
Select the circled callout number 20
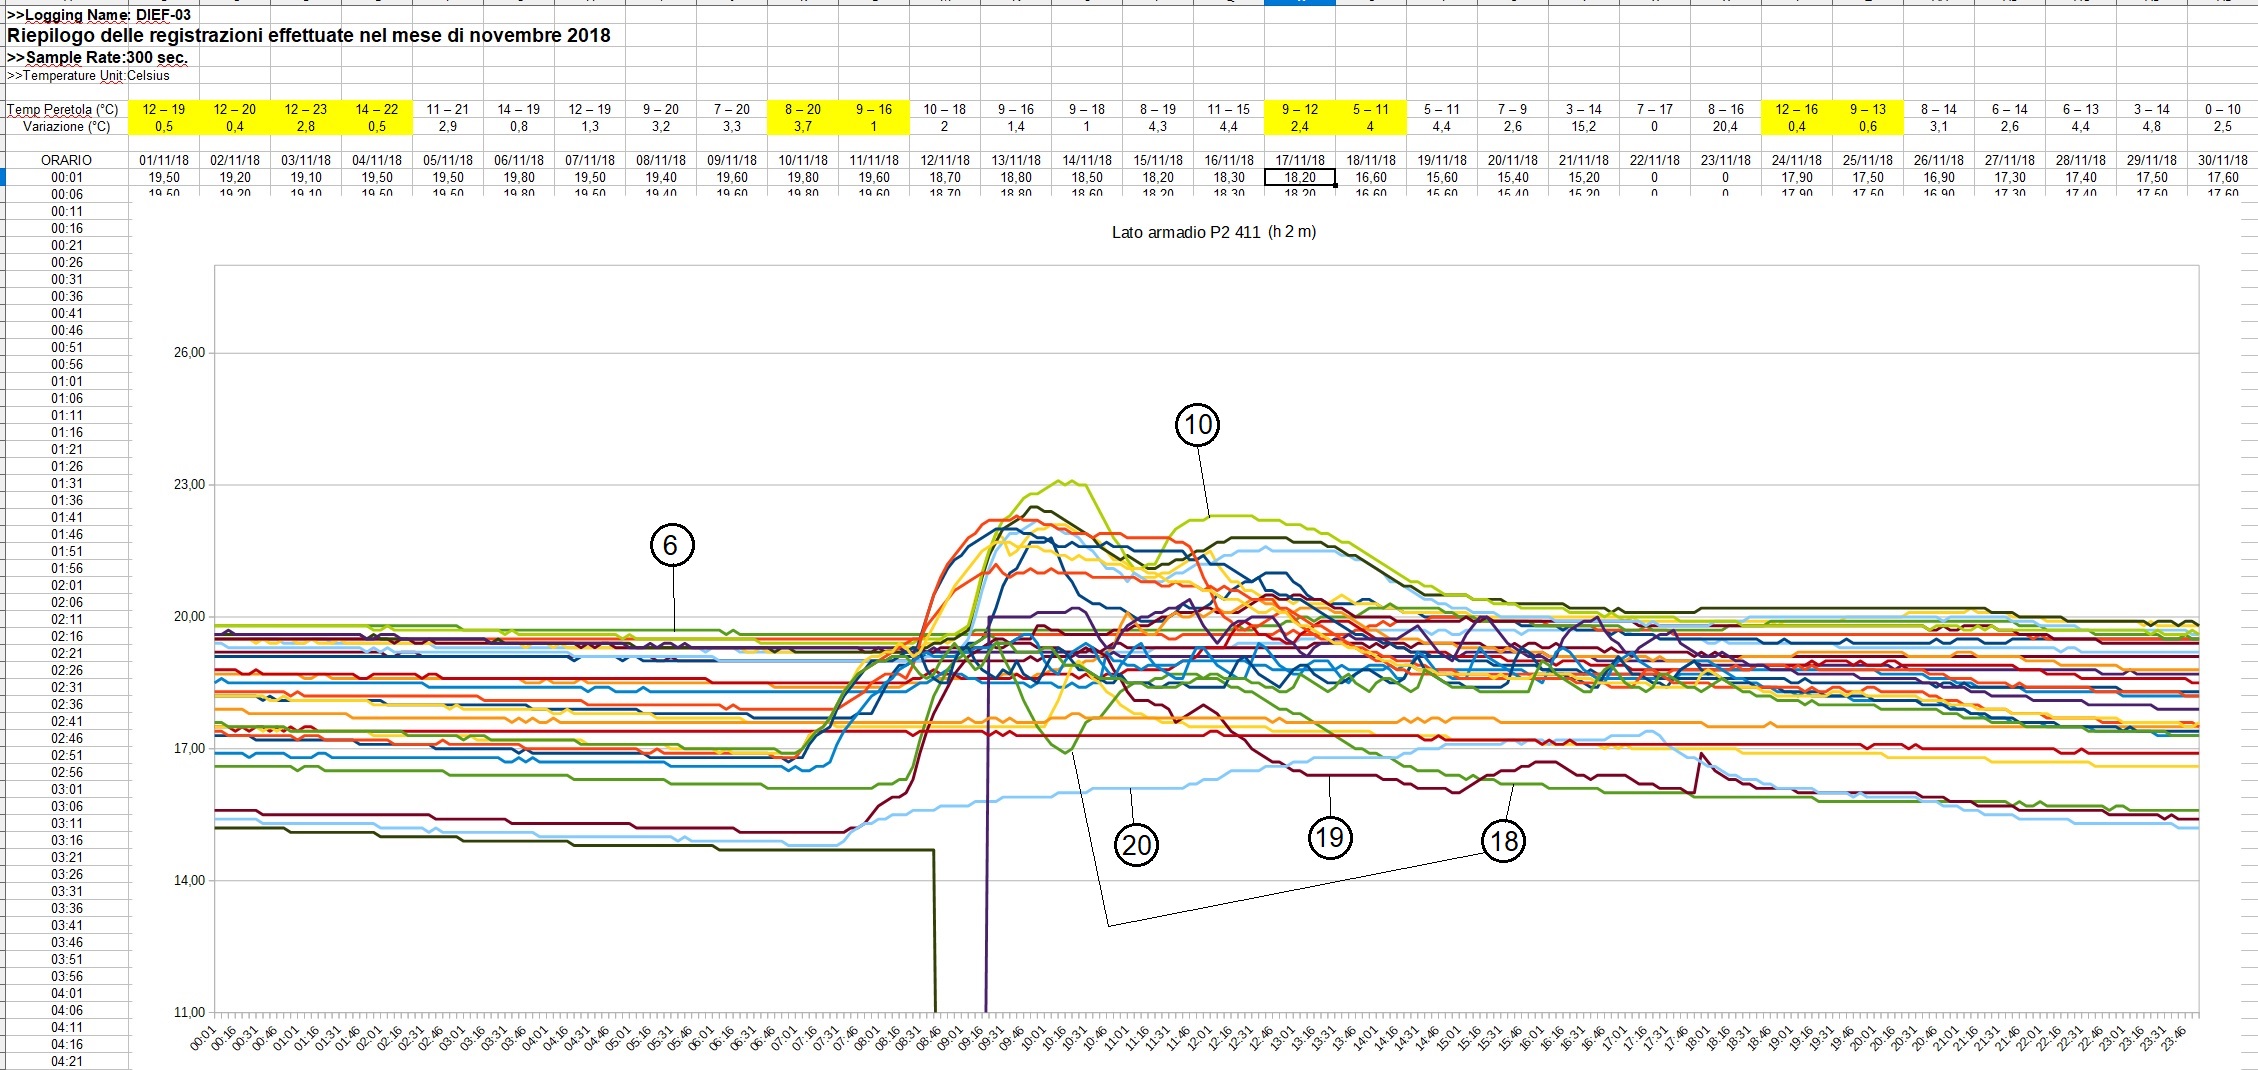(1137, 845)
